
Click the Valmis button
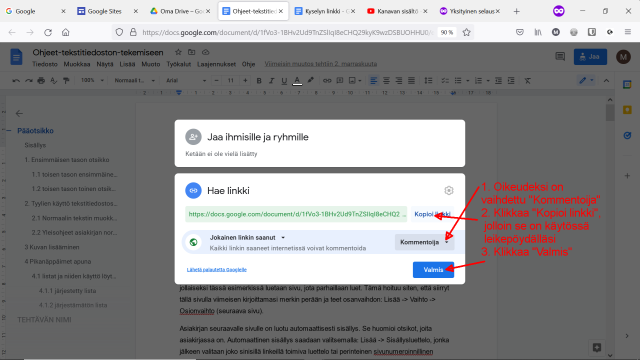tap(433, 270)
